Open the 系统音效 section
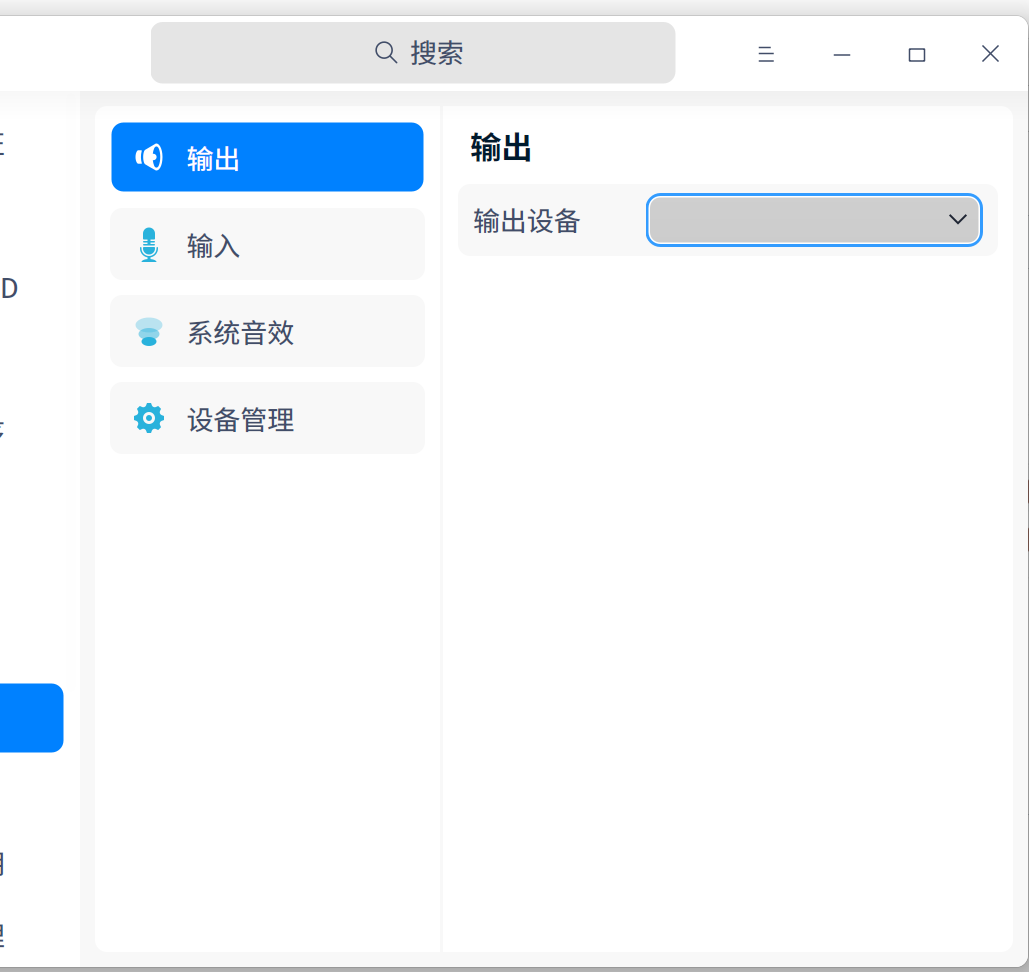The image size is (1029, 972). (x=267, y=331)
